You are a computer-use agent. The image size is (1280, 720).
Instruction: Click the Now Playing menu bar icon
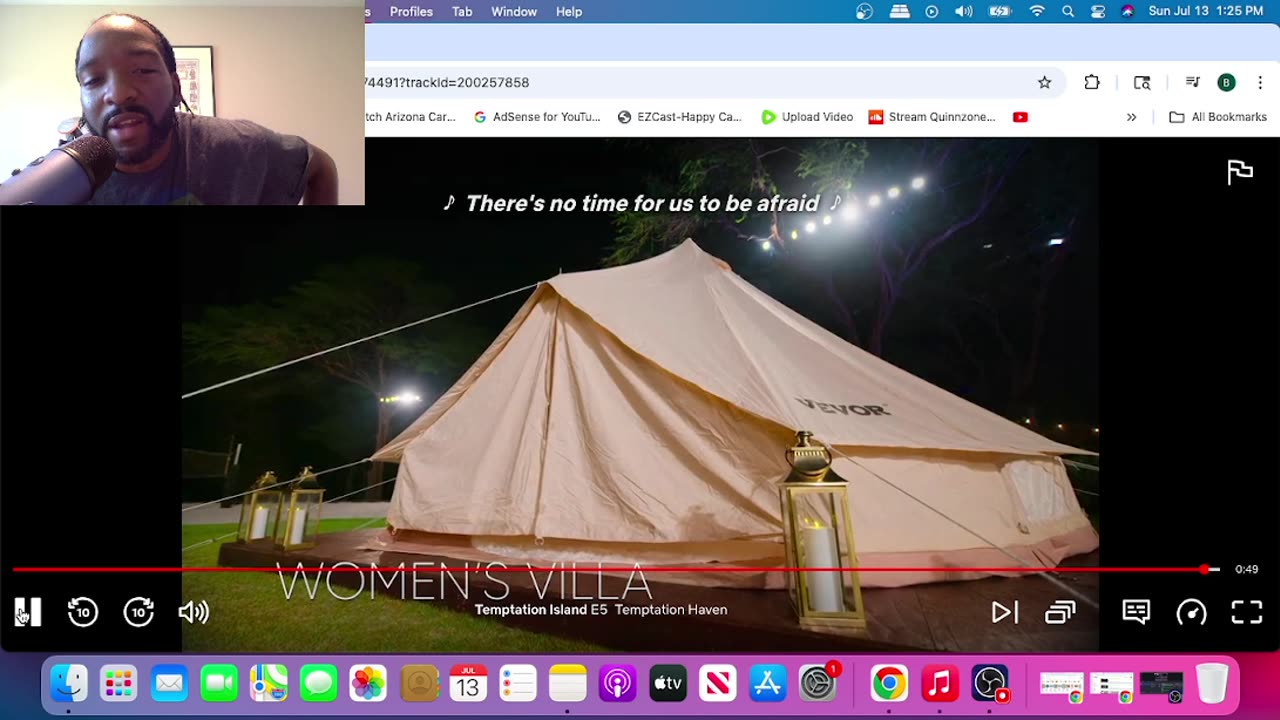pos(932,12)
